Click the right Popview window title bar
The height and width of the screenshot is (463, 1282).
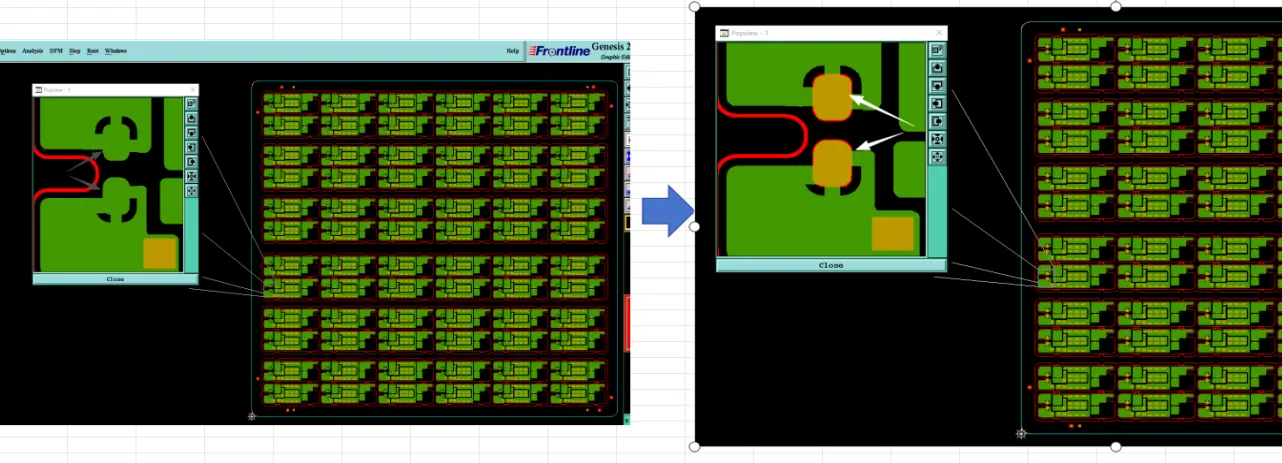click(x=831, y=33)
